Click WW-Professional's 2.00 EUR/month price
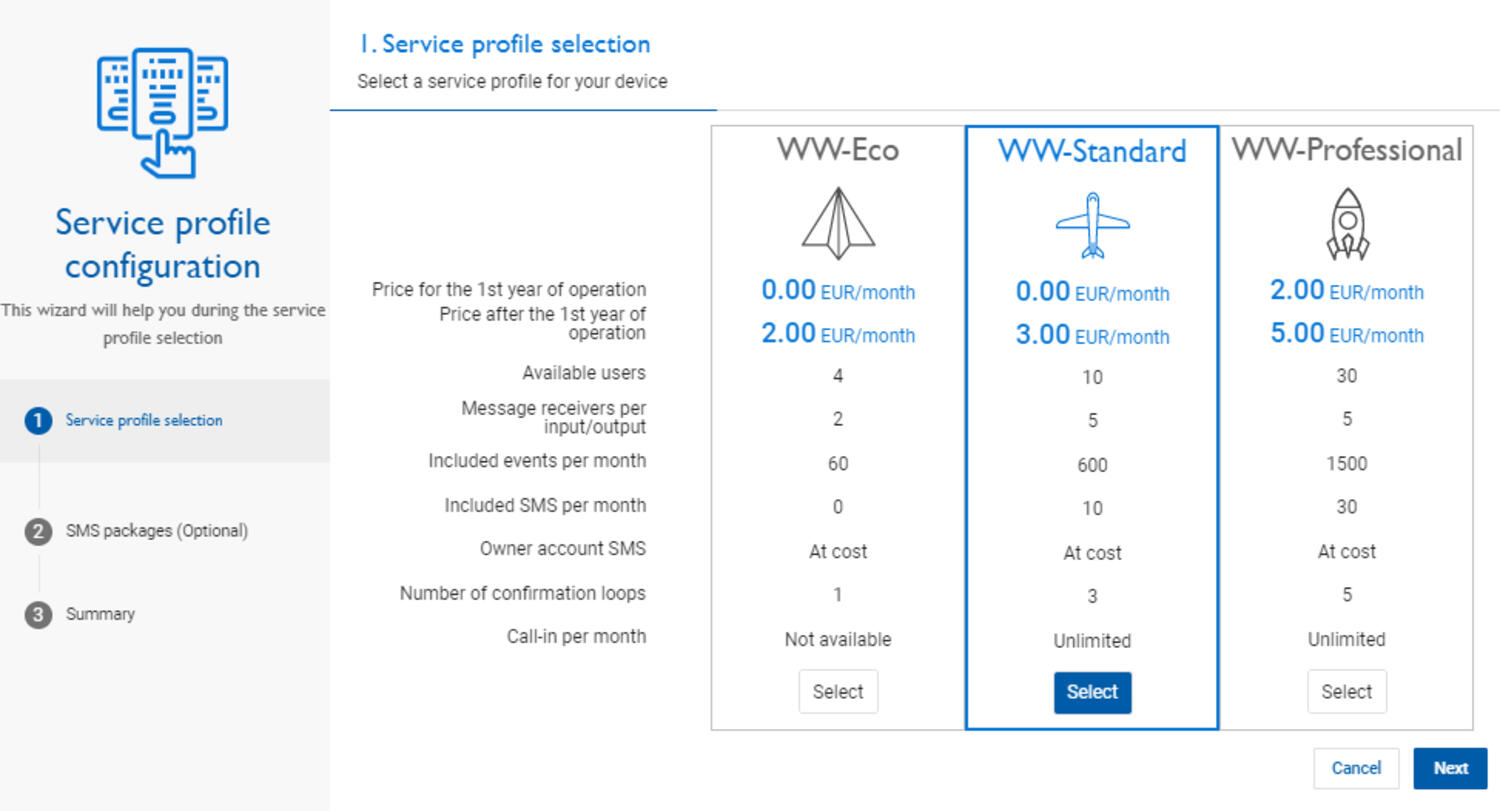Screen dimensions: 1500x811 pyautogui.click(x=1348, y=291)
